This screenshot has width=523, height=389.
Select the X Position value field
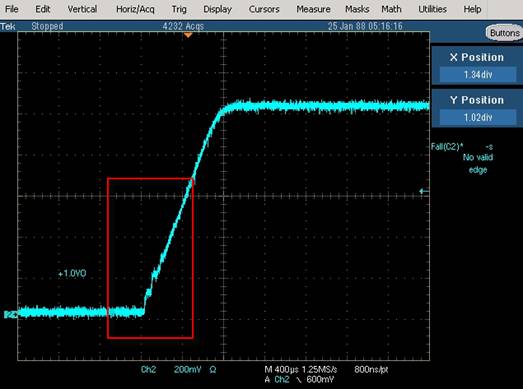478,74
